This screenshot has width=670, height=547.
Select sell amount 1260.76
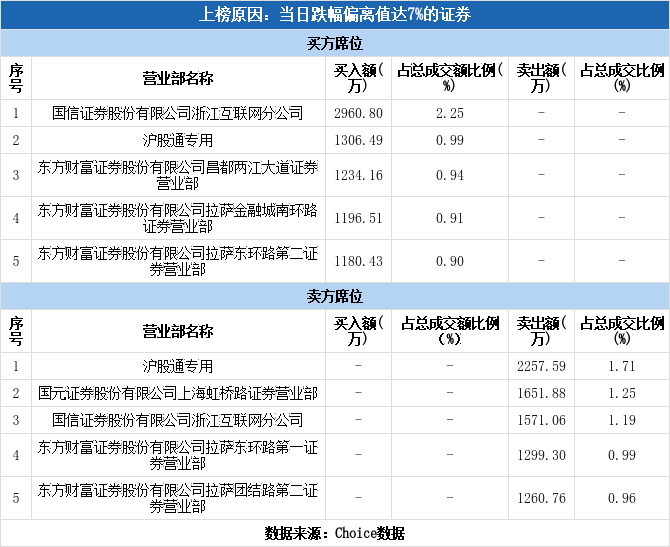pyautogui.click(x=541, y=498)
